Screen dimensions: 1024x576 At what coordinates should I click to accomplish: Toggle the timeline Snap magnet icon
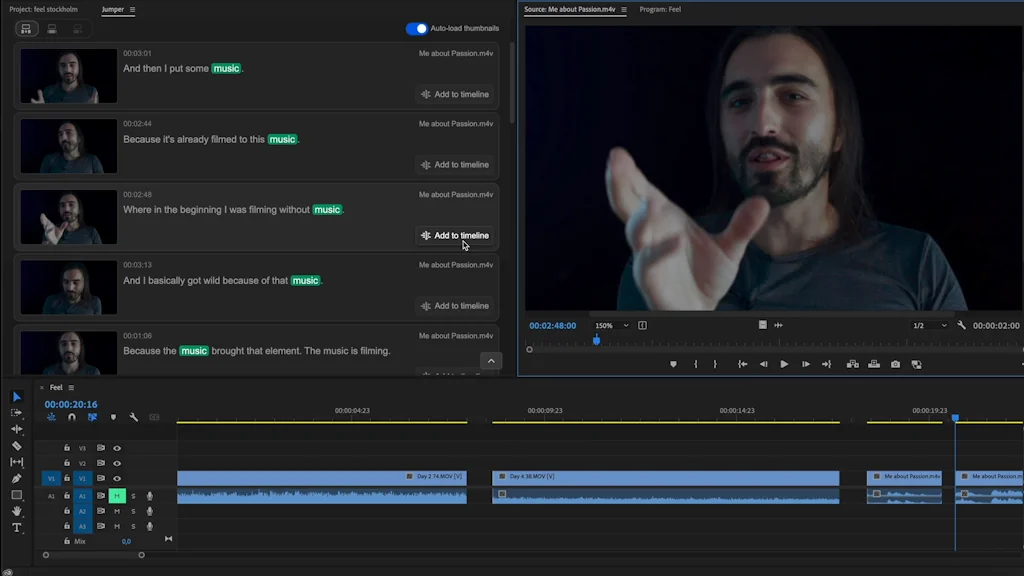tap(71, 417)
